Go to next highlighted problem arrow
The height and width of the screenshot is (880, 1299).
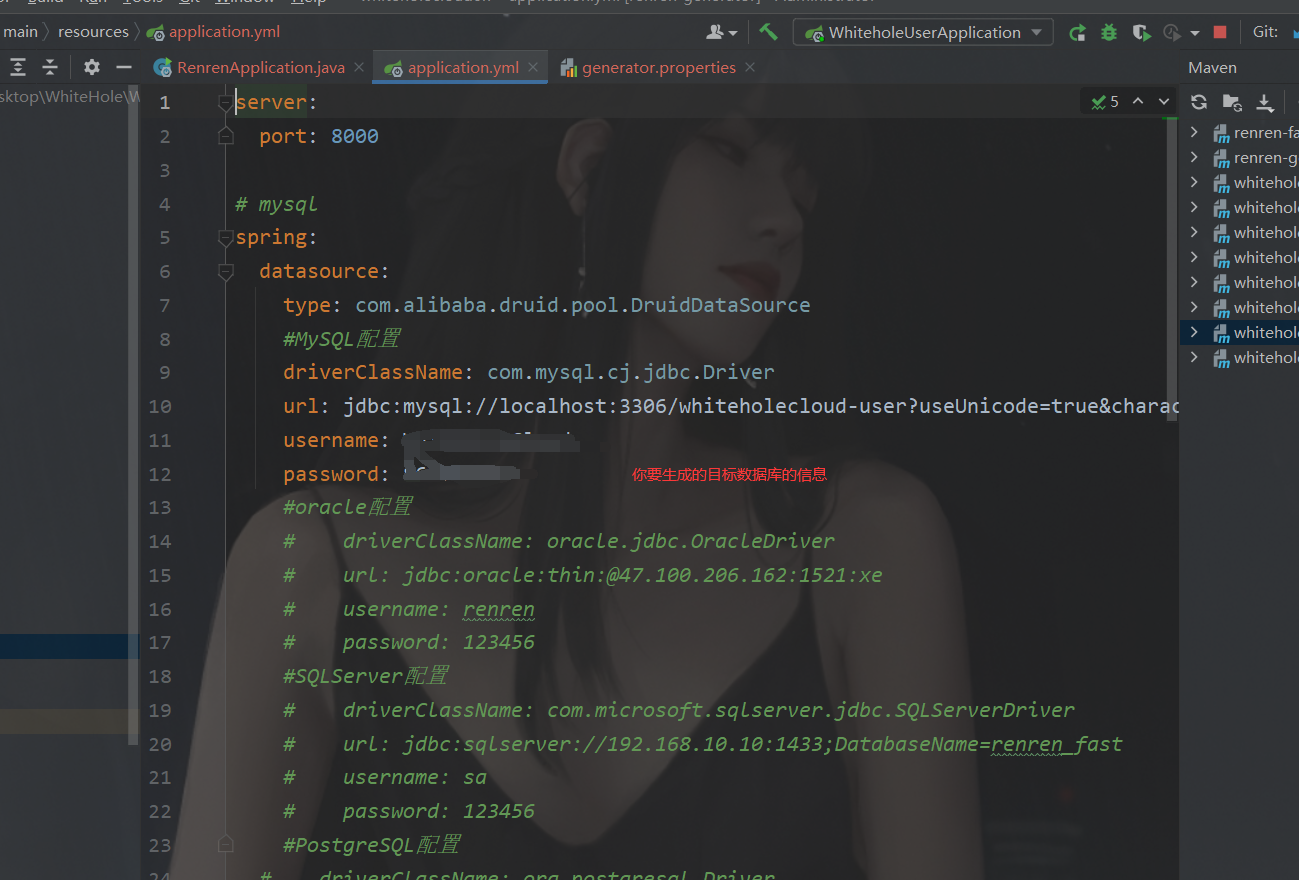(1163, 101)
